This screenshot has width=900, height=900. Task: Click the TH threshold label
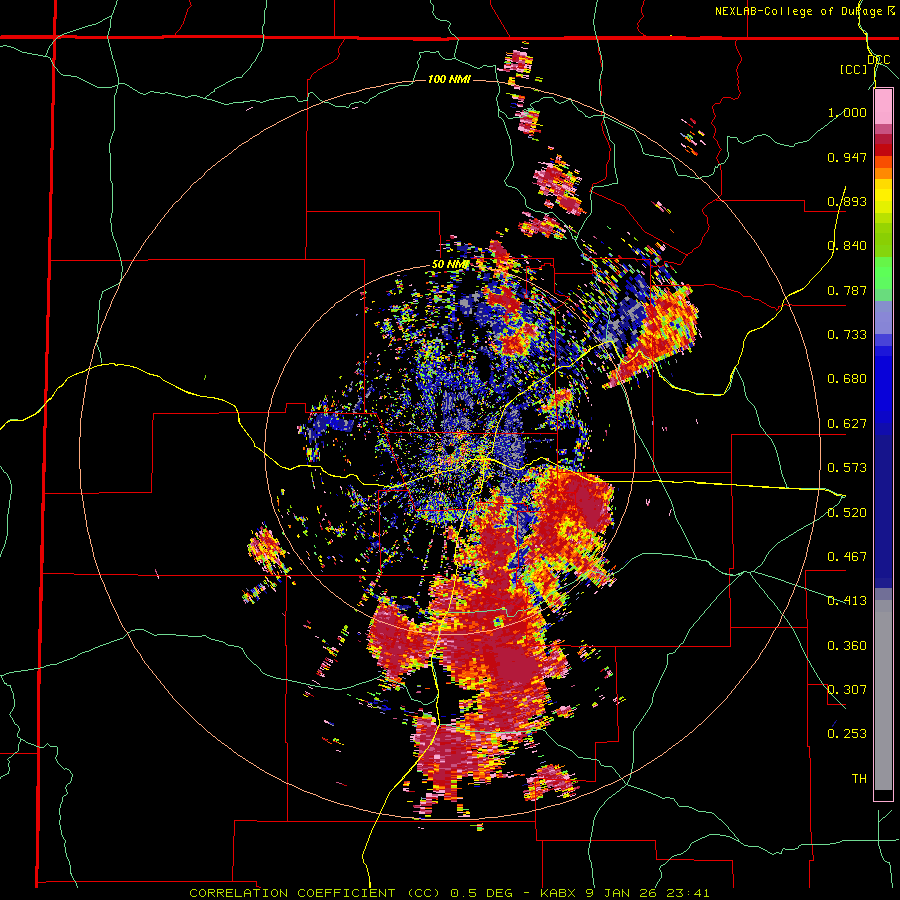point(859,779)
